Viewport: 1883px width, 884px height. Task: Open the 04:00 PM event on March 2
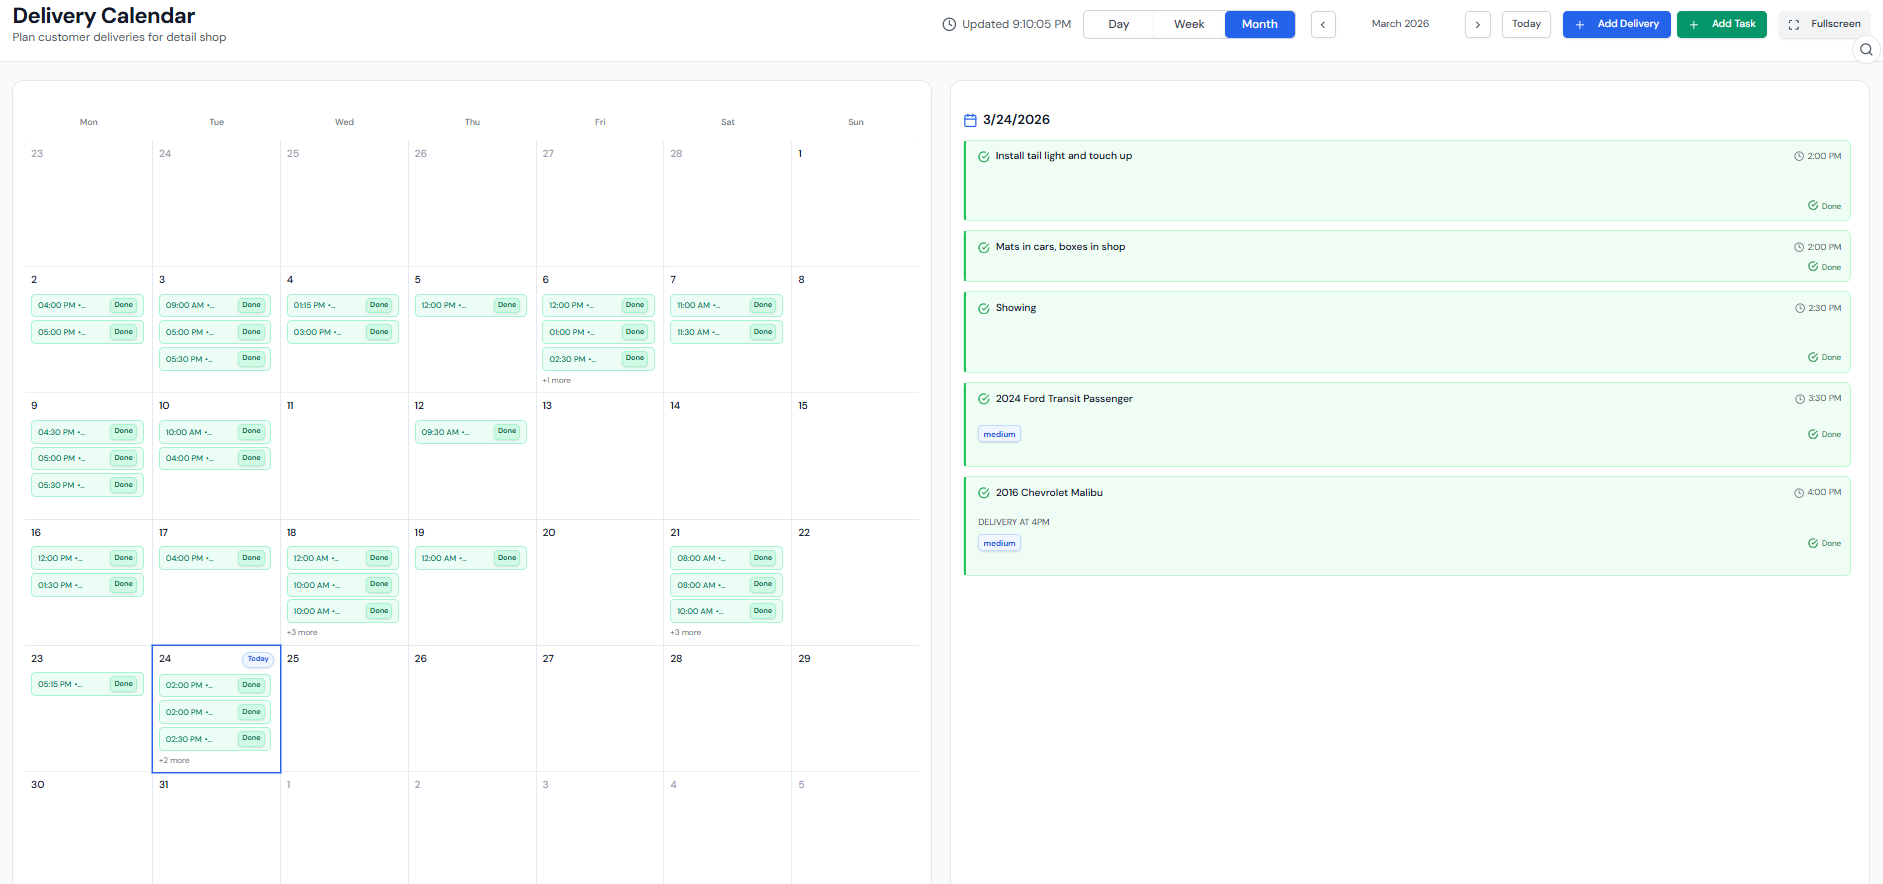click(87, 305)
